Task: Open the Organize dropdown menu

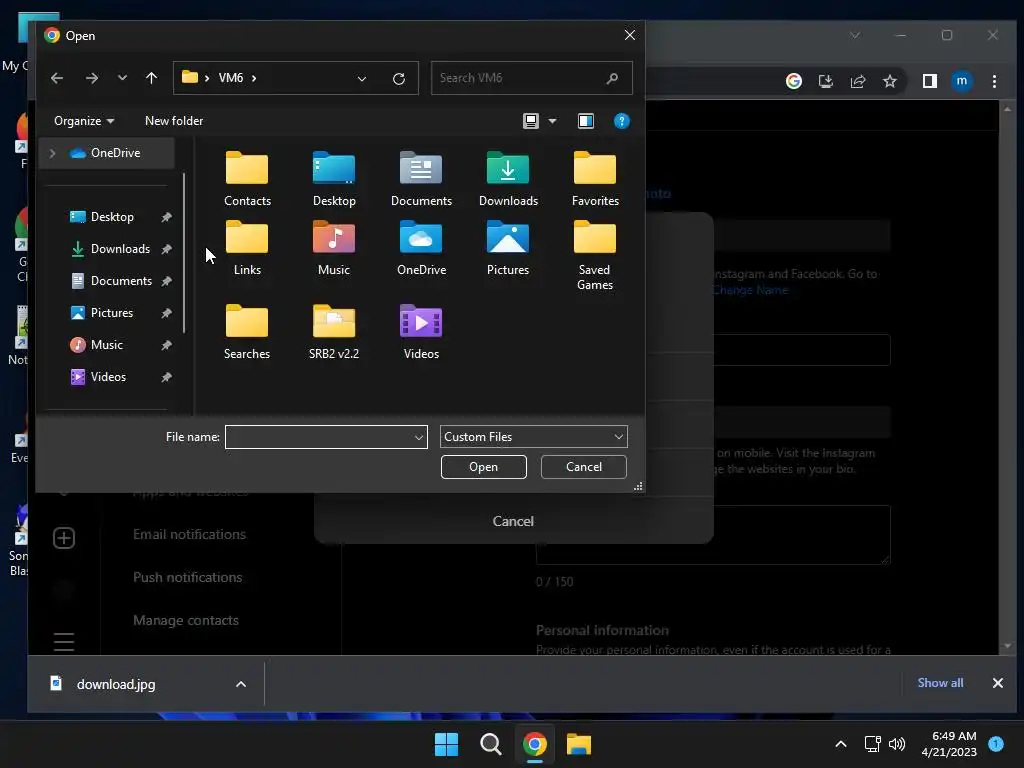Action: 84,121
